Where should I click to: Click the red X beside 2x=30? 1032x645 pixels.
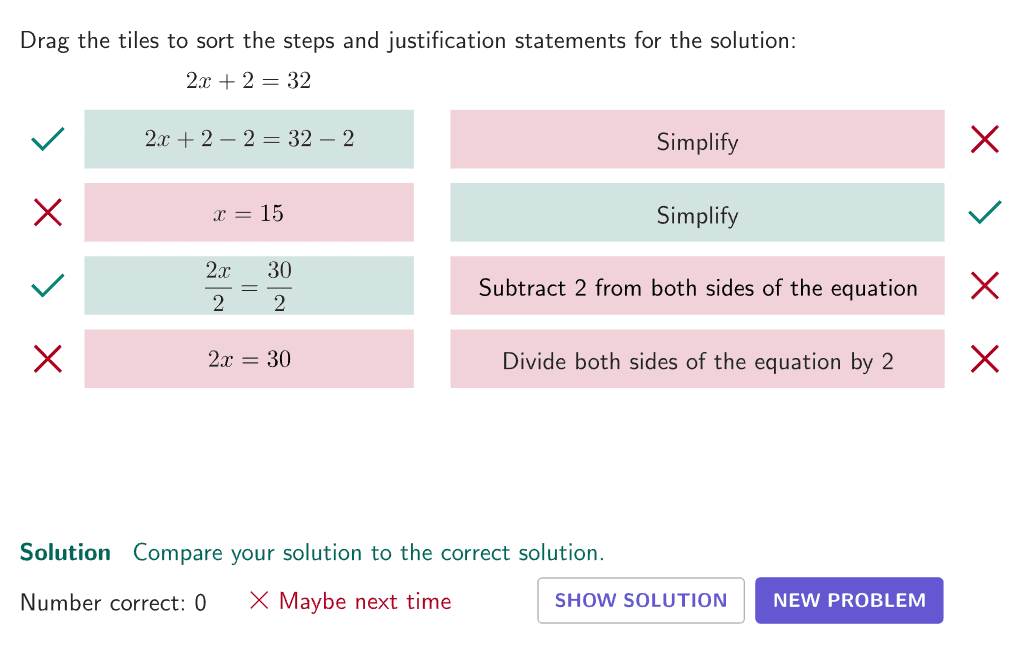pos(48,359)
